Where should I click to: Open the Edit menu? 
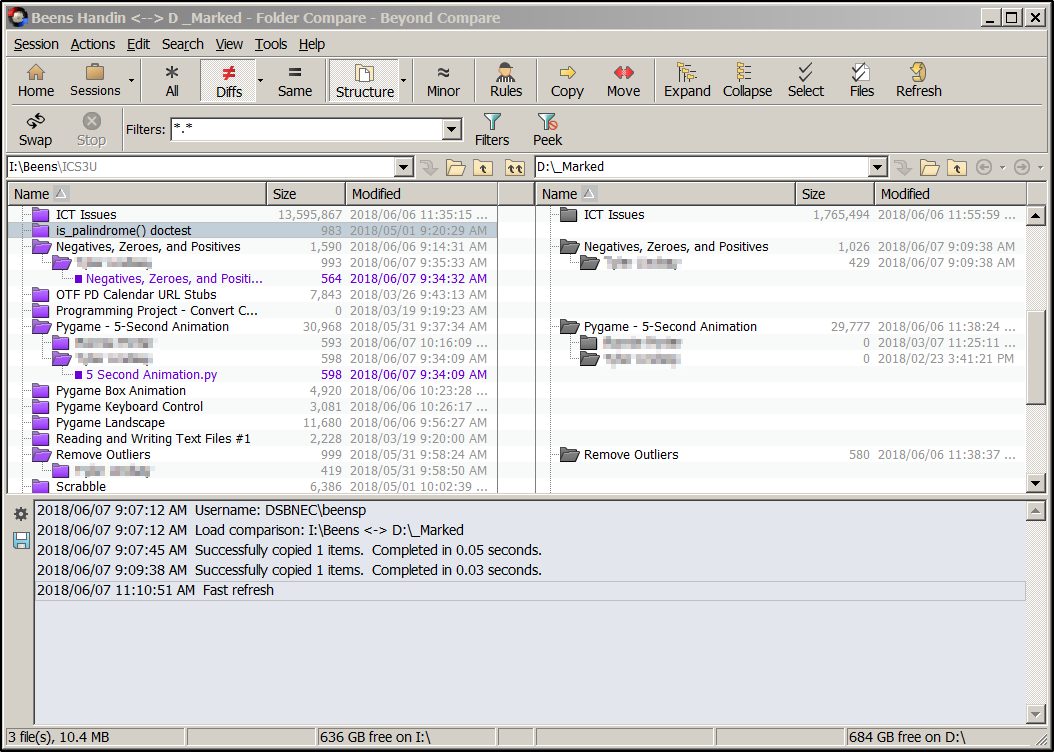[138, 44]
